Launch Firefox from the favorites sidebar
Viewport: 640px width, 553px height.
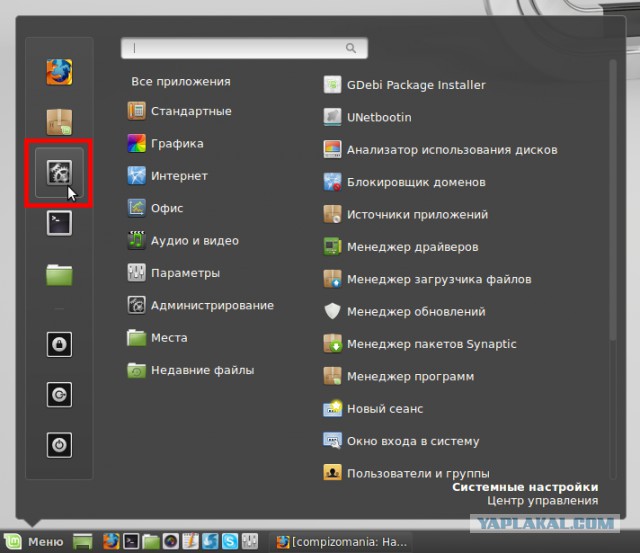pyautogui.click(x=59, y=72)
